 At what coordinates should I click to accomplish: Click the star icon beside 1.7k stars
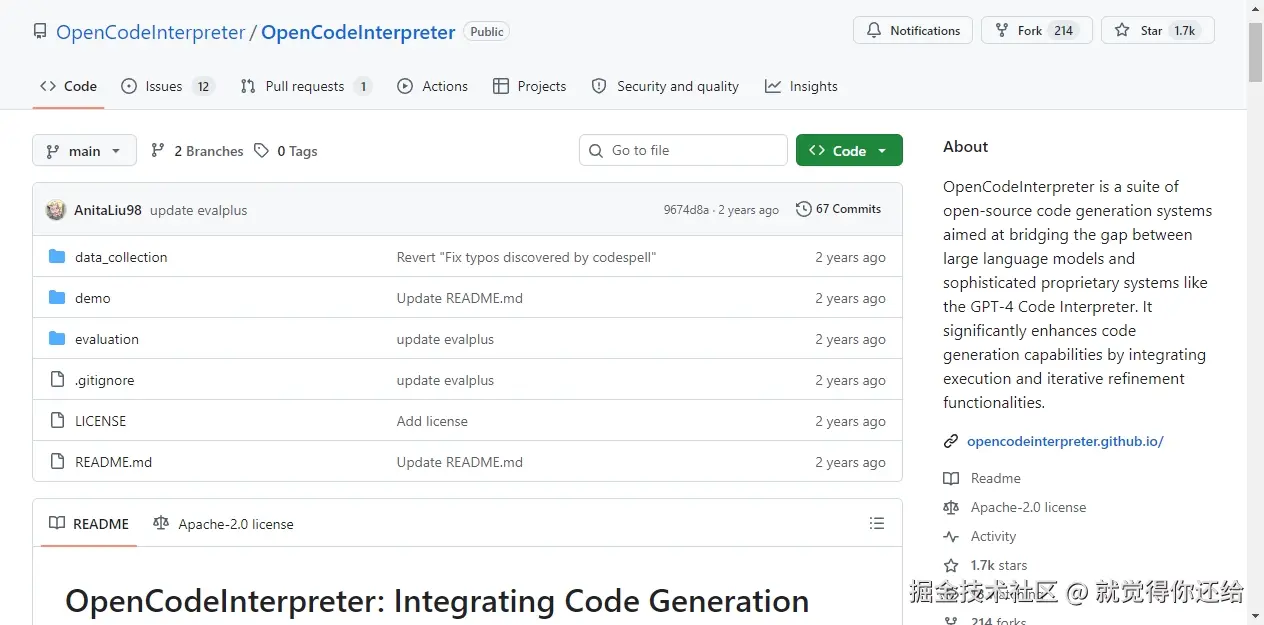coord(951,565)
